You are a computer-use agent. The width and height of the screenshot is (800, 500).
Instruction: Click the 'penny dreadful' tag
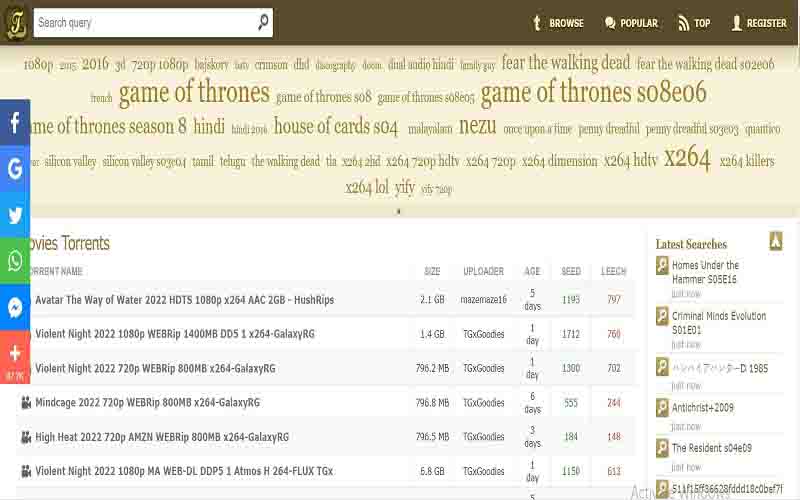pos(609,129)
